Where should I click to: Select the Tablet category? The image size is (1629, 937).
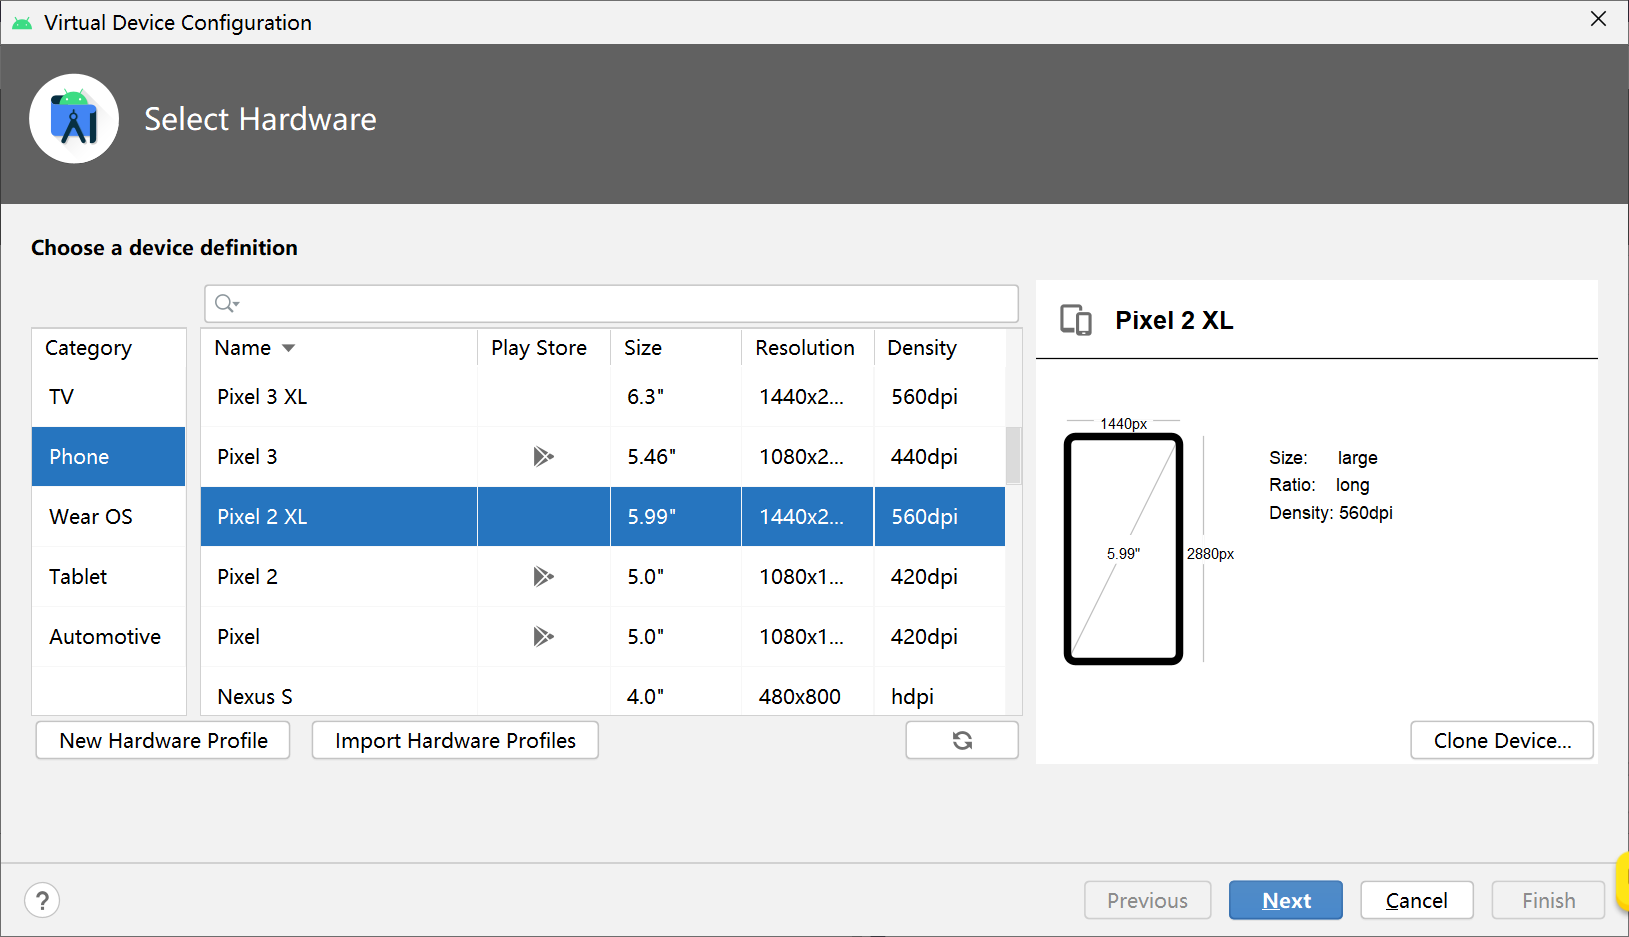pyautogui.click(x=109, y=577)
